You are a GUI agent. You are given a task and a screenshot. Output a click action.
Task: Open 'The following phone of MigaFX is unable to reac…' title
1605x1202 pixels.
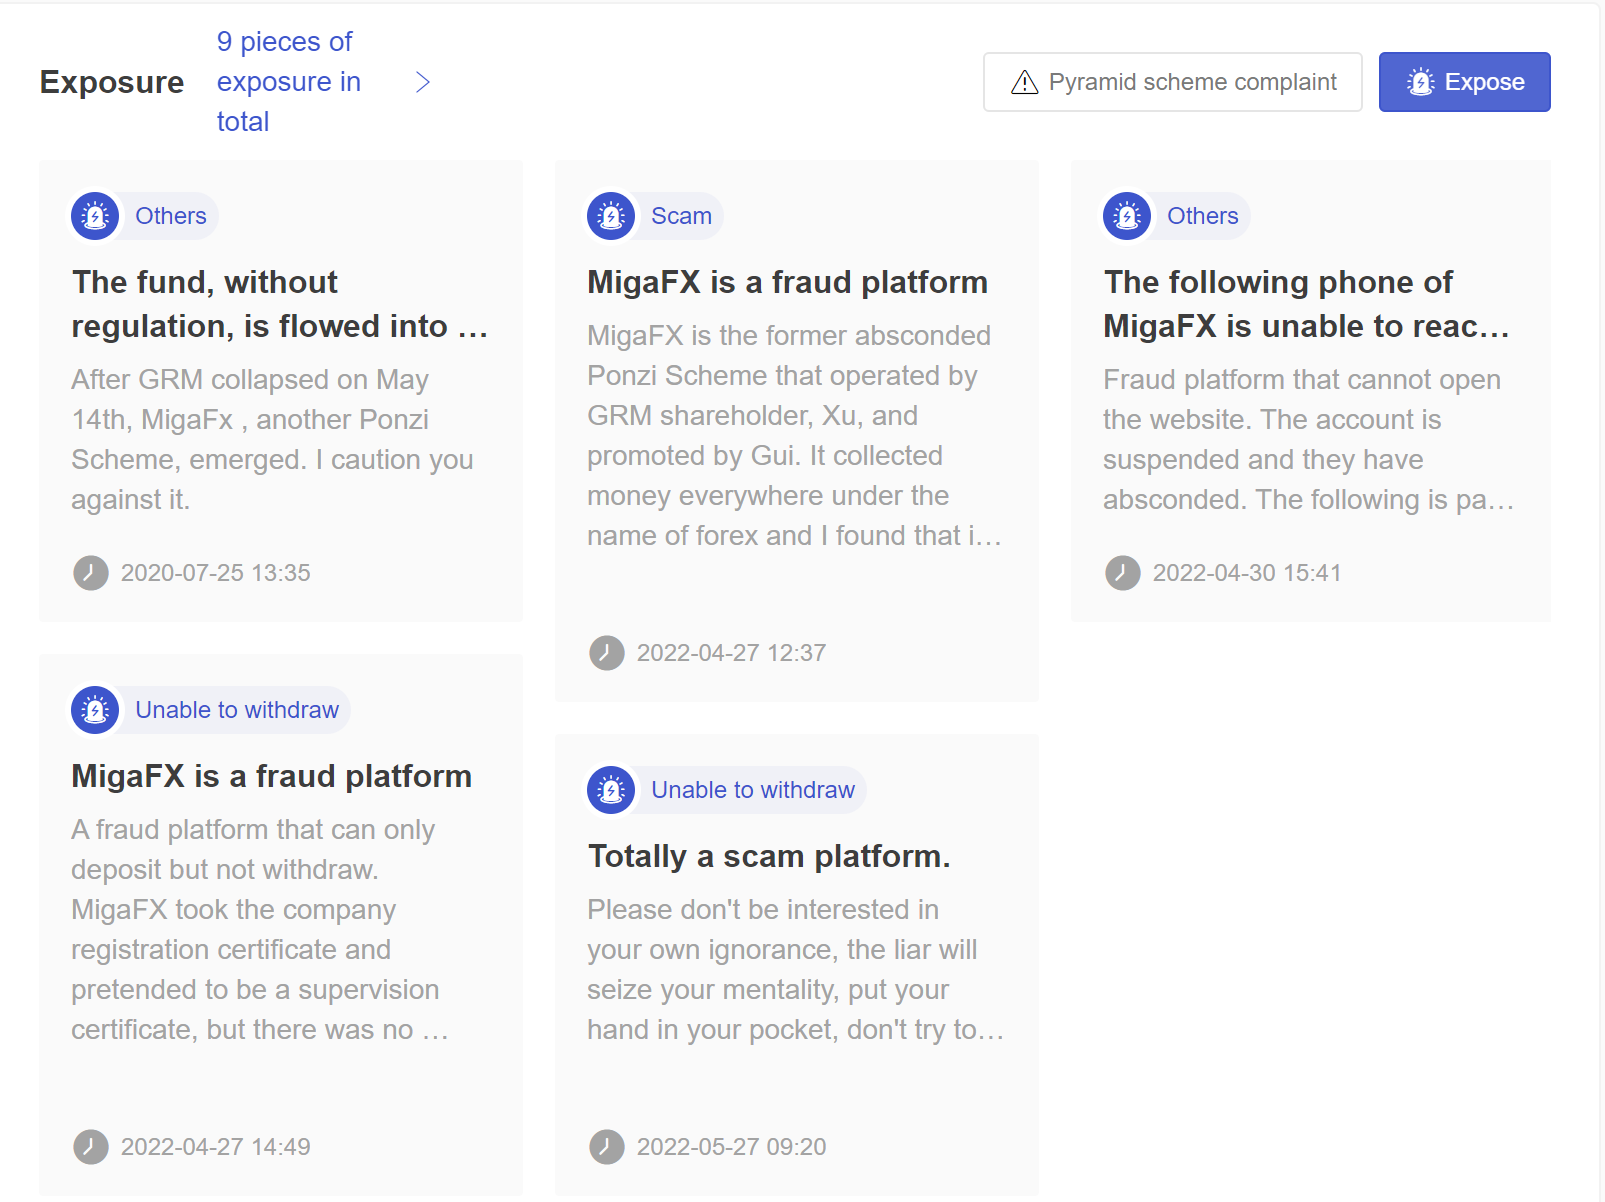pyautogui.click(x=1307, y=304)
